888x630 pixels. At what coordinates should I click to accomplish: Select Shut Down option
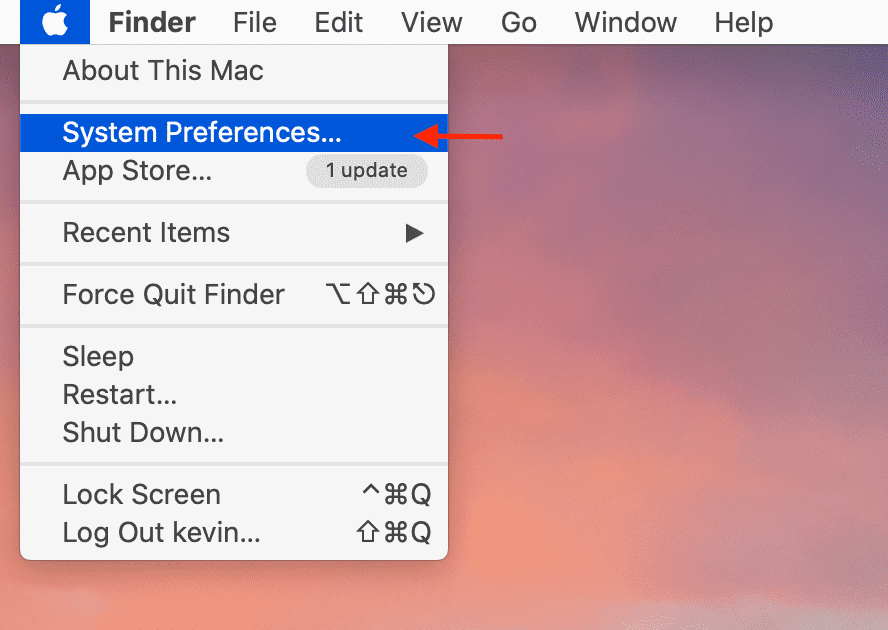point(234,432)
